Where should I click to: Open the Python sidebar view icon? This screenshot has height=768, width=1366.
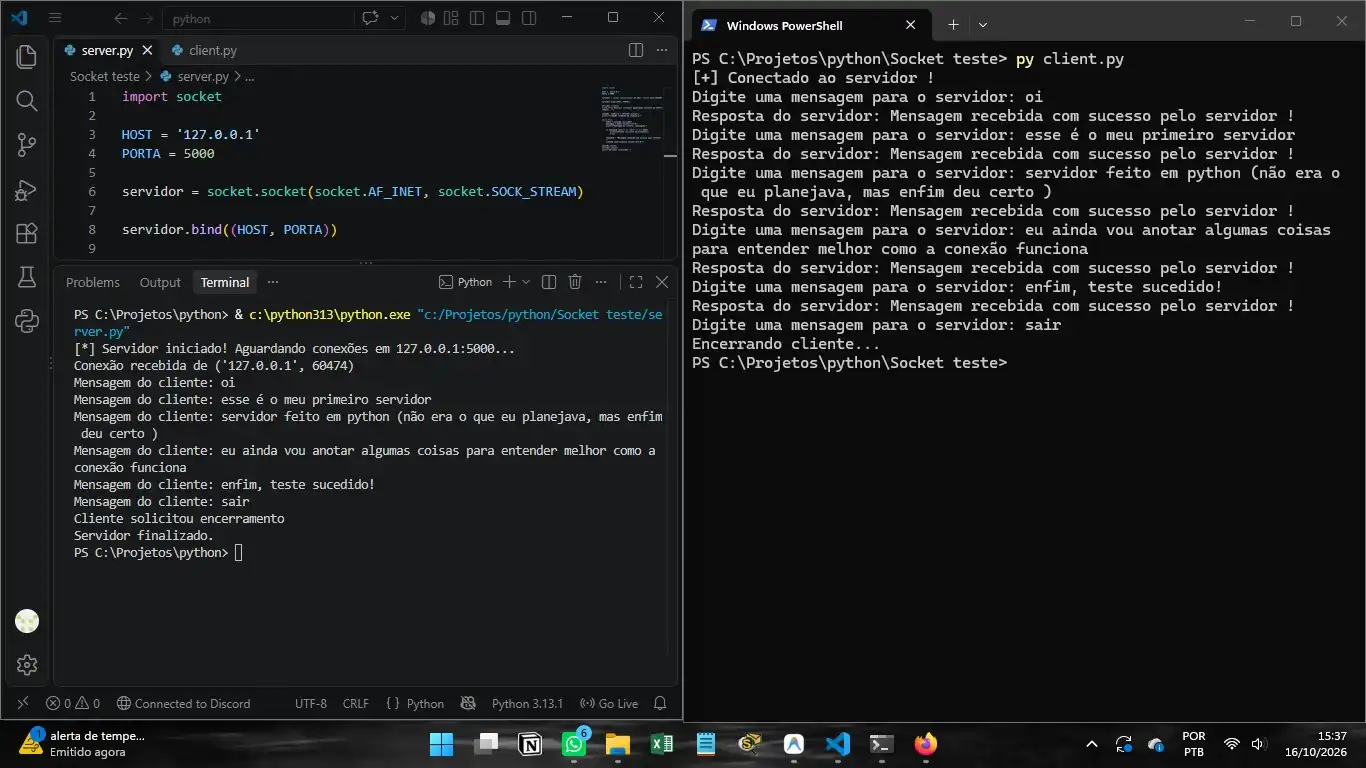click(x=27, y=321)
